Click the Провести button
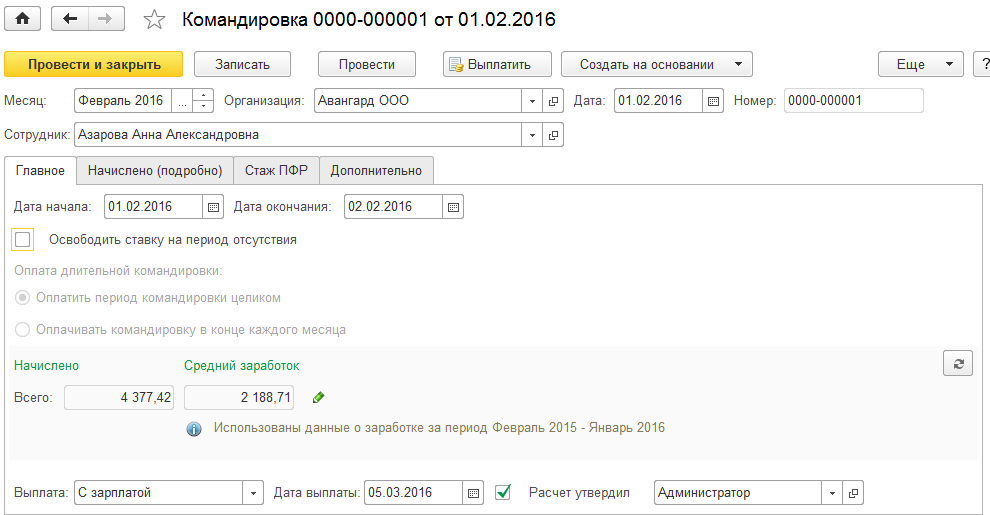990x515 pixels. coord(367,64)
